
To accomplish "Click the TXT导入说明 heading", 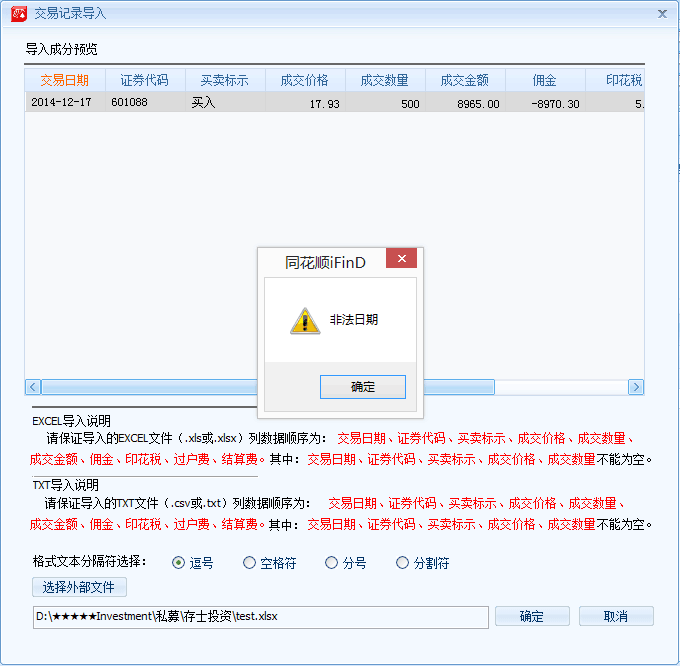I will coord(65,485).
